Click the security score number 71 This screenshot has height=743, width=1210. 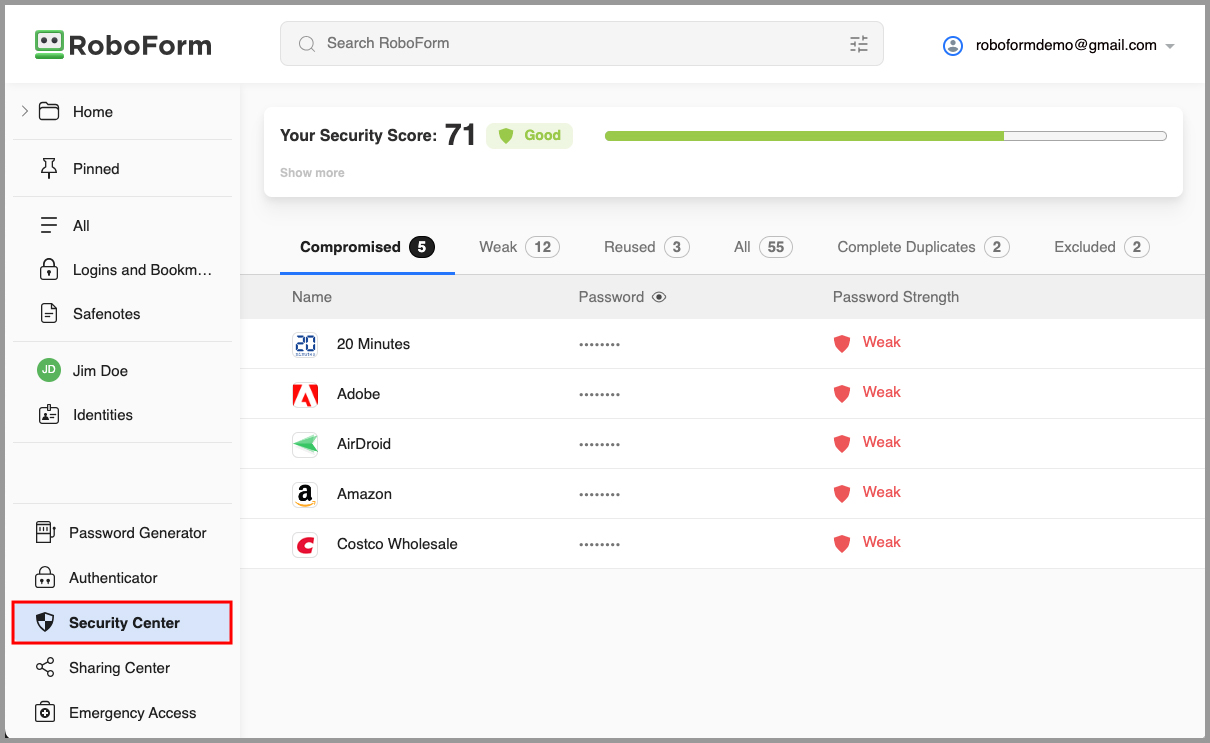click(460, 135)
